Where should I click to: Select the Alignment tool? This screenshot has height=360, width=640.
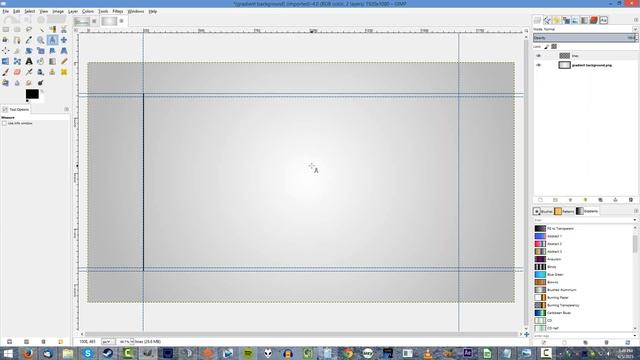tap(6, 51)
